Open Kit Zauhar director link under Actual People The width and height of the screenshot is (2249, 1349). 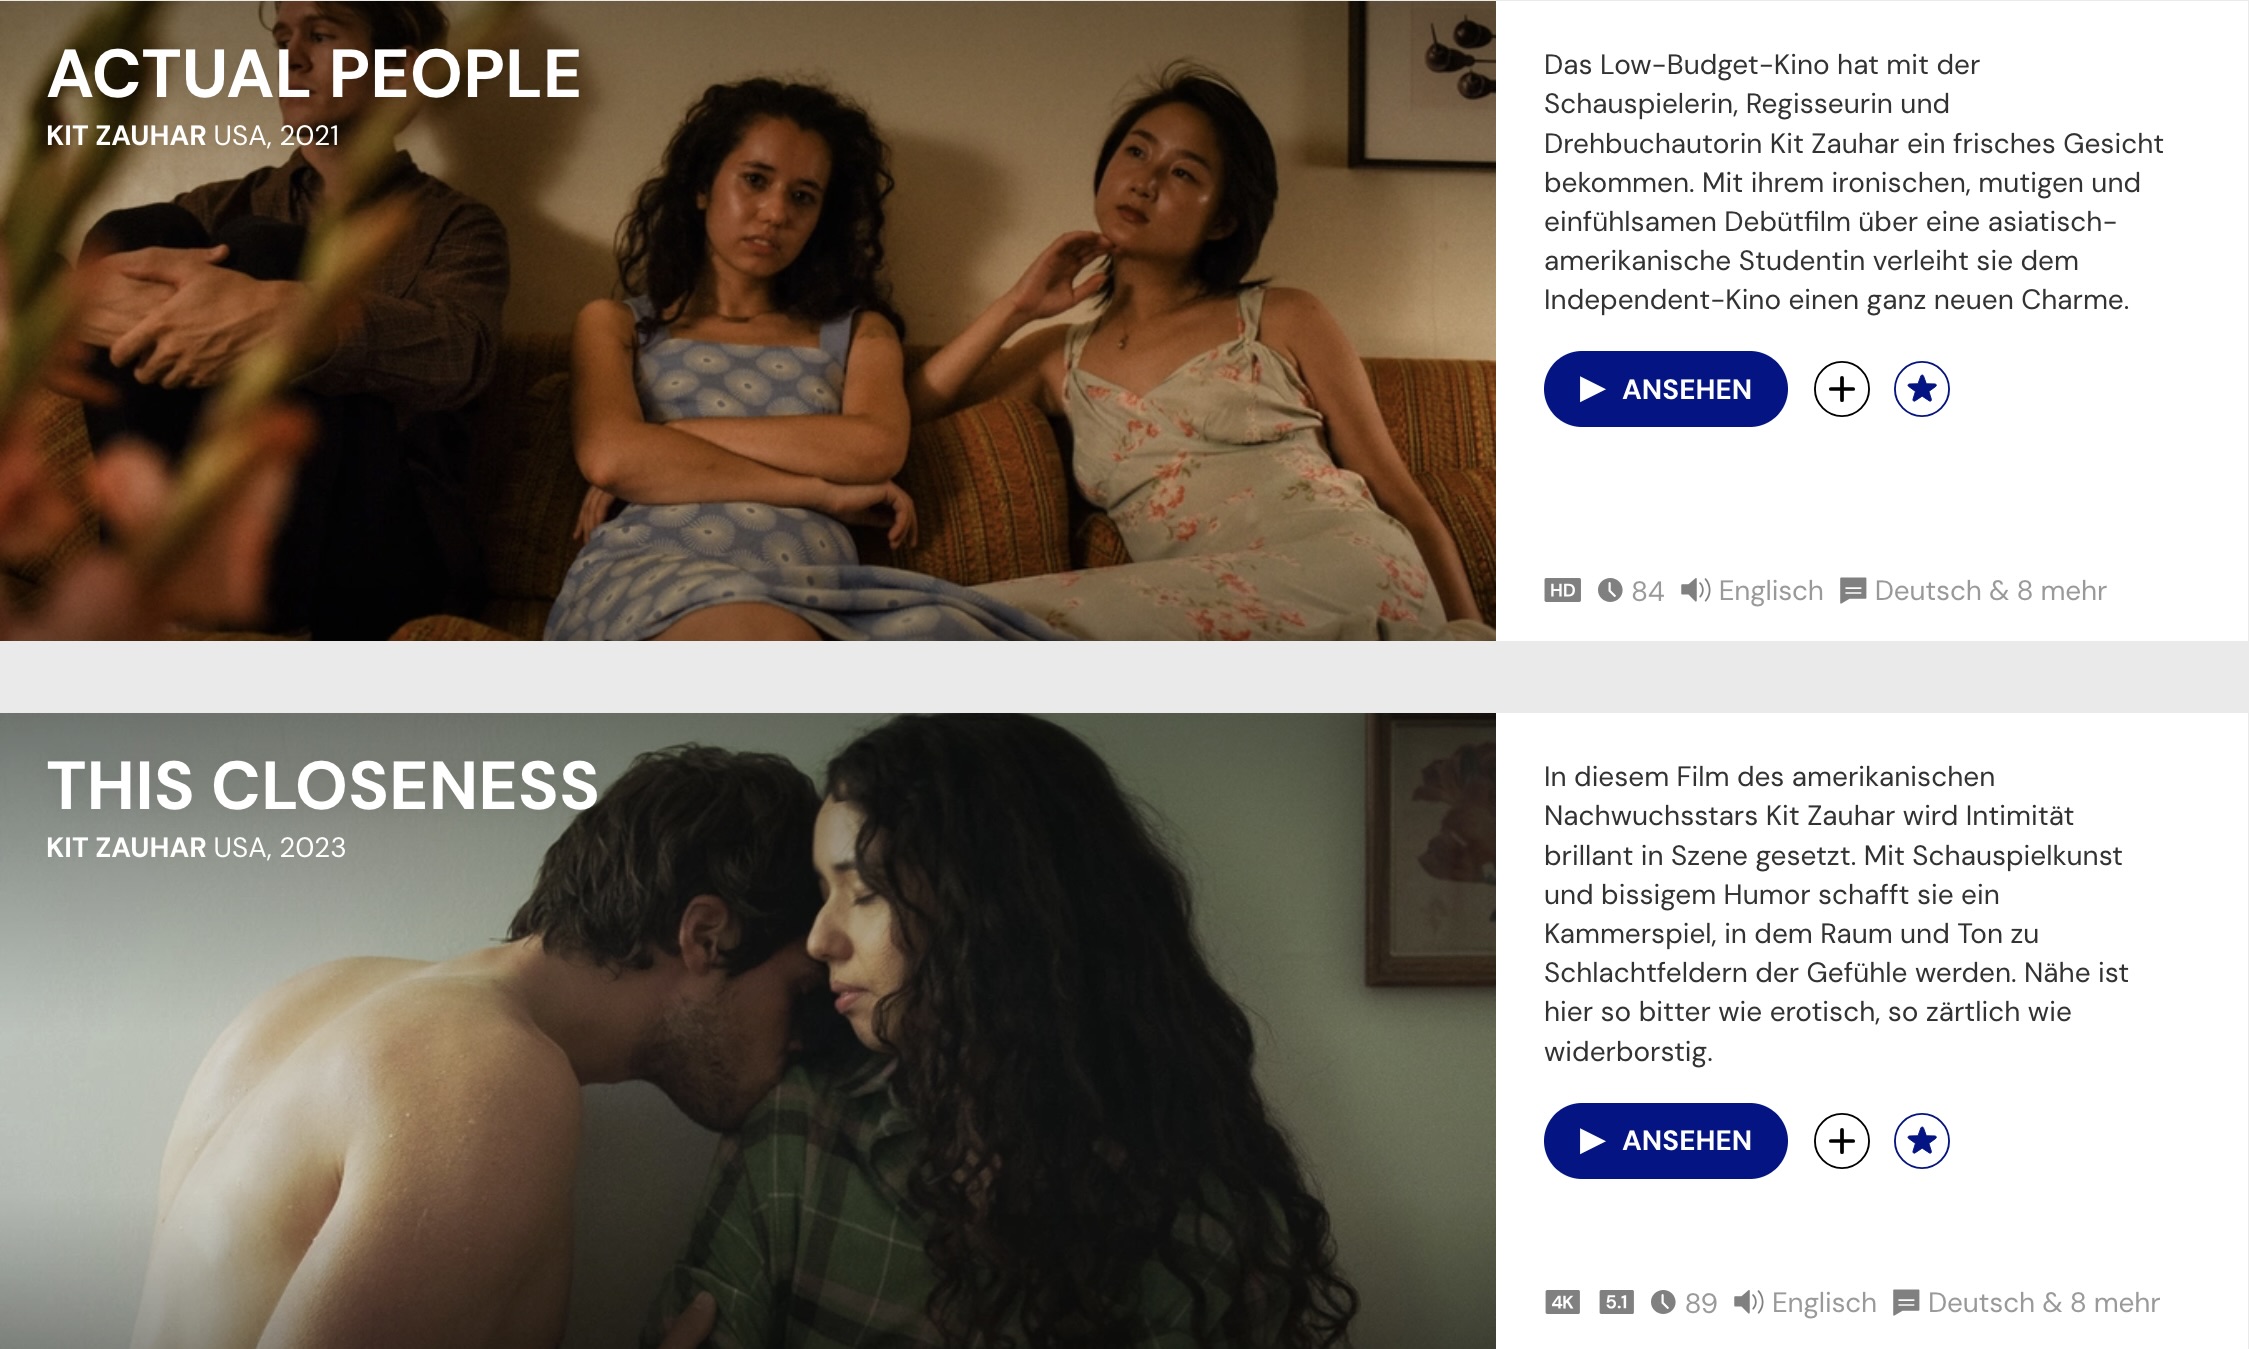click(x=126, y=135)
